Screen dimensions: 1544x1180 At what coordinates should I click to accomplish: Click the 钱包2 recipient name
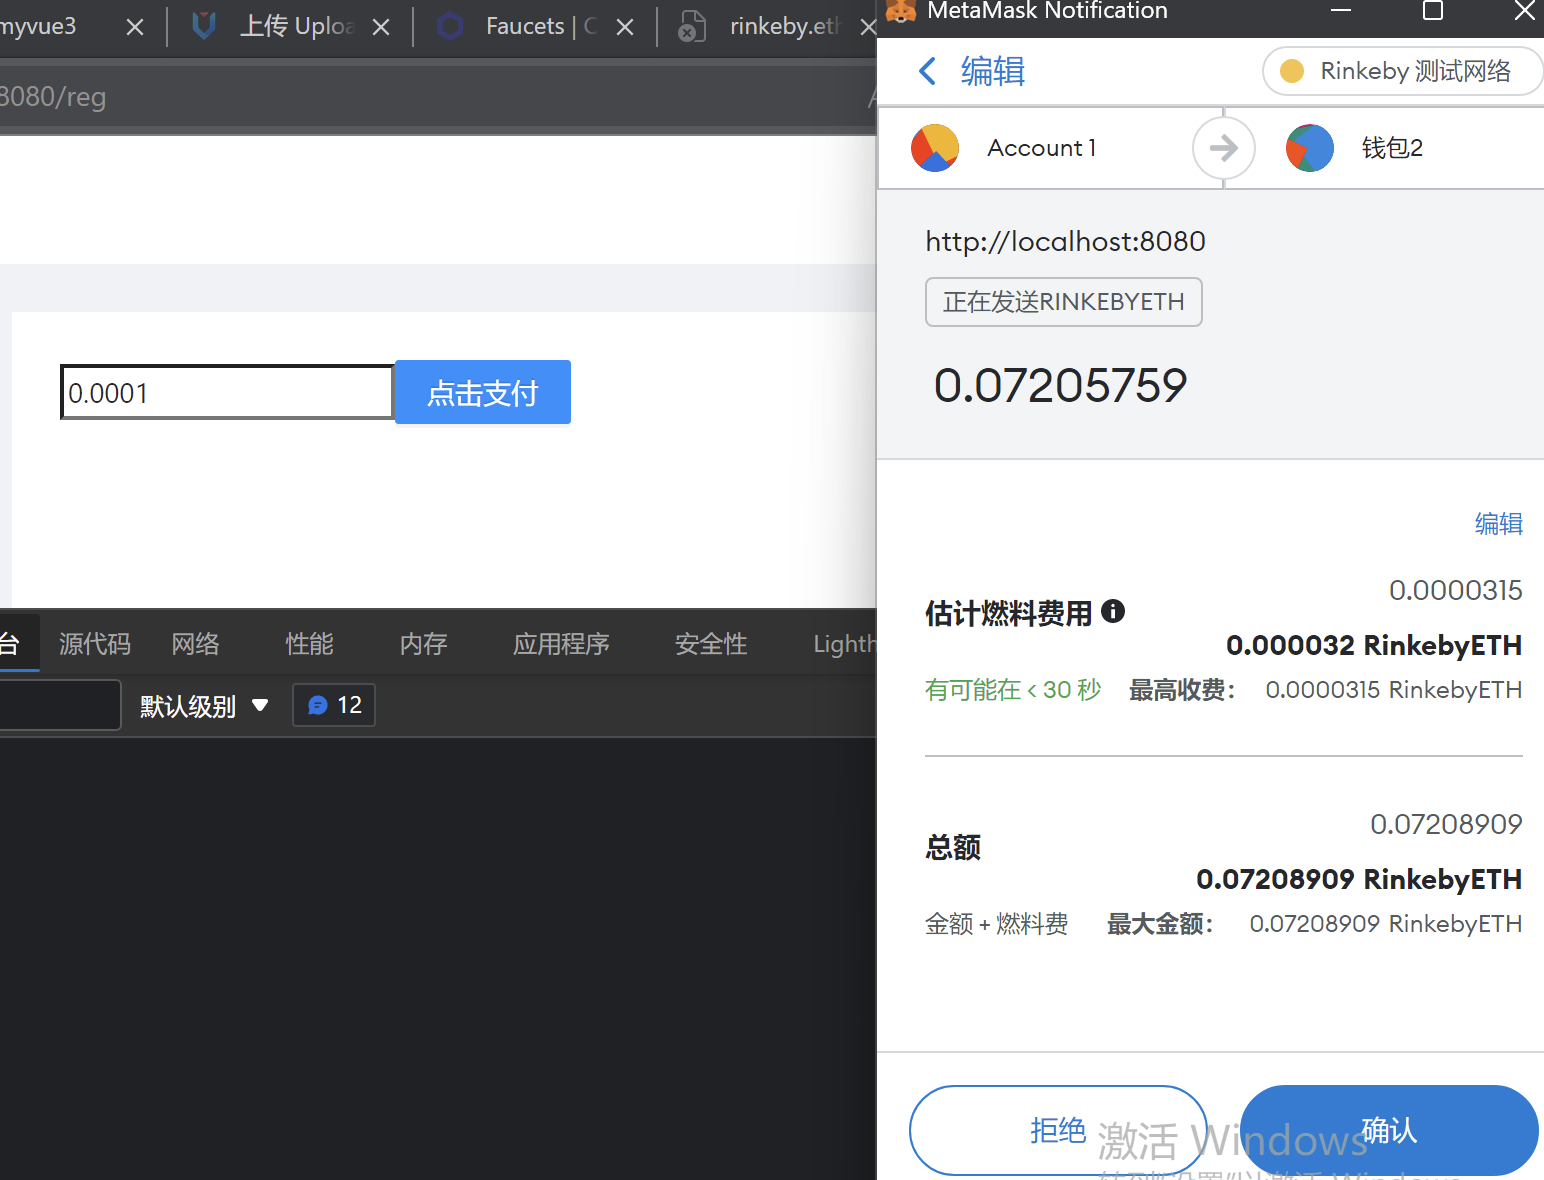(1392, 148)
